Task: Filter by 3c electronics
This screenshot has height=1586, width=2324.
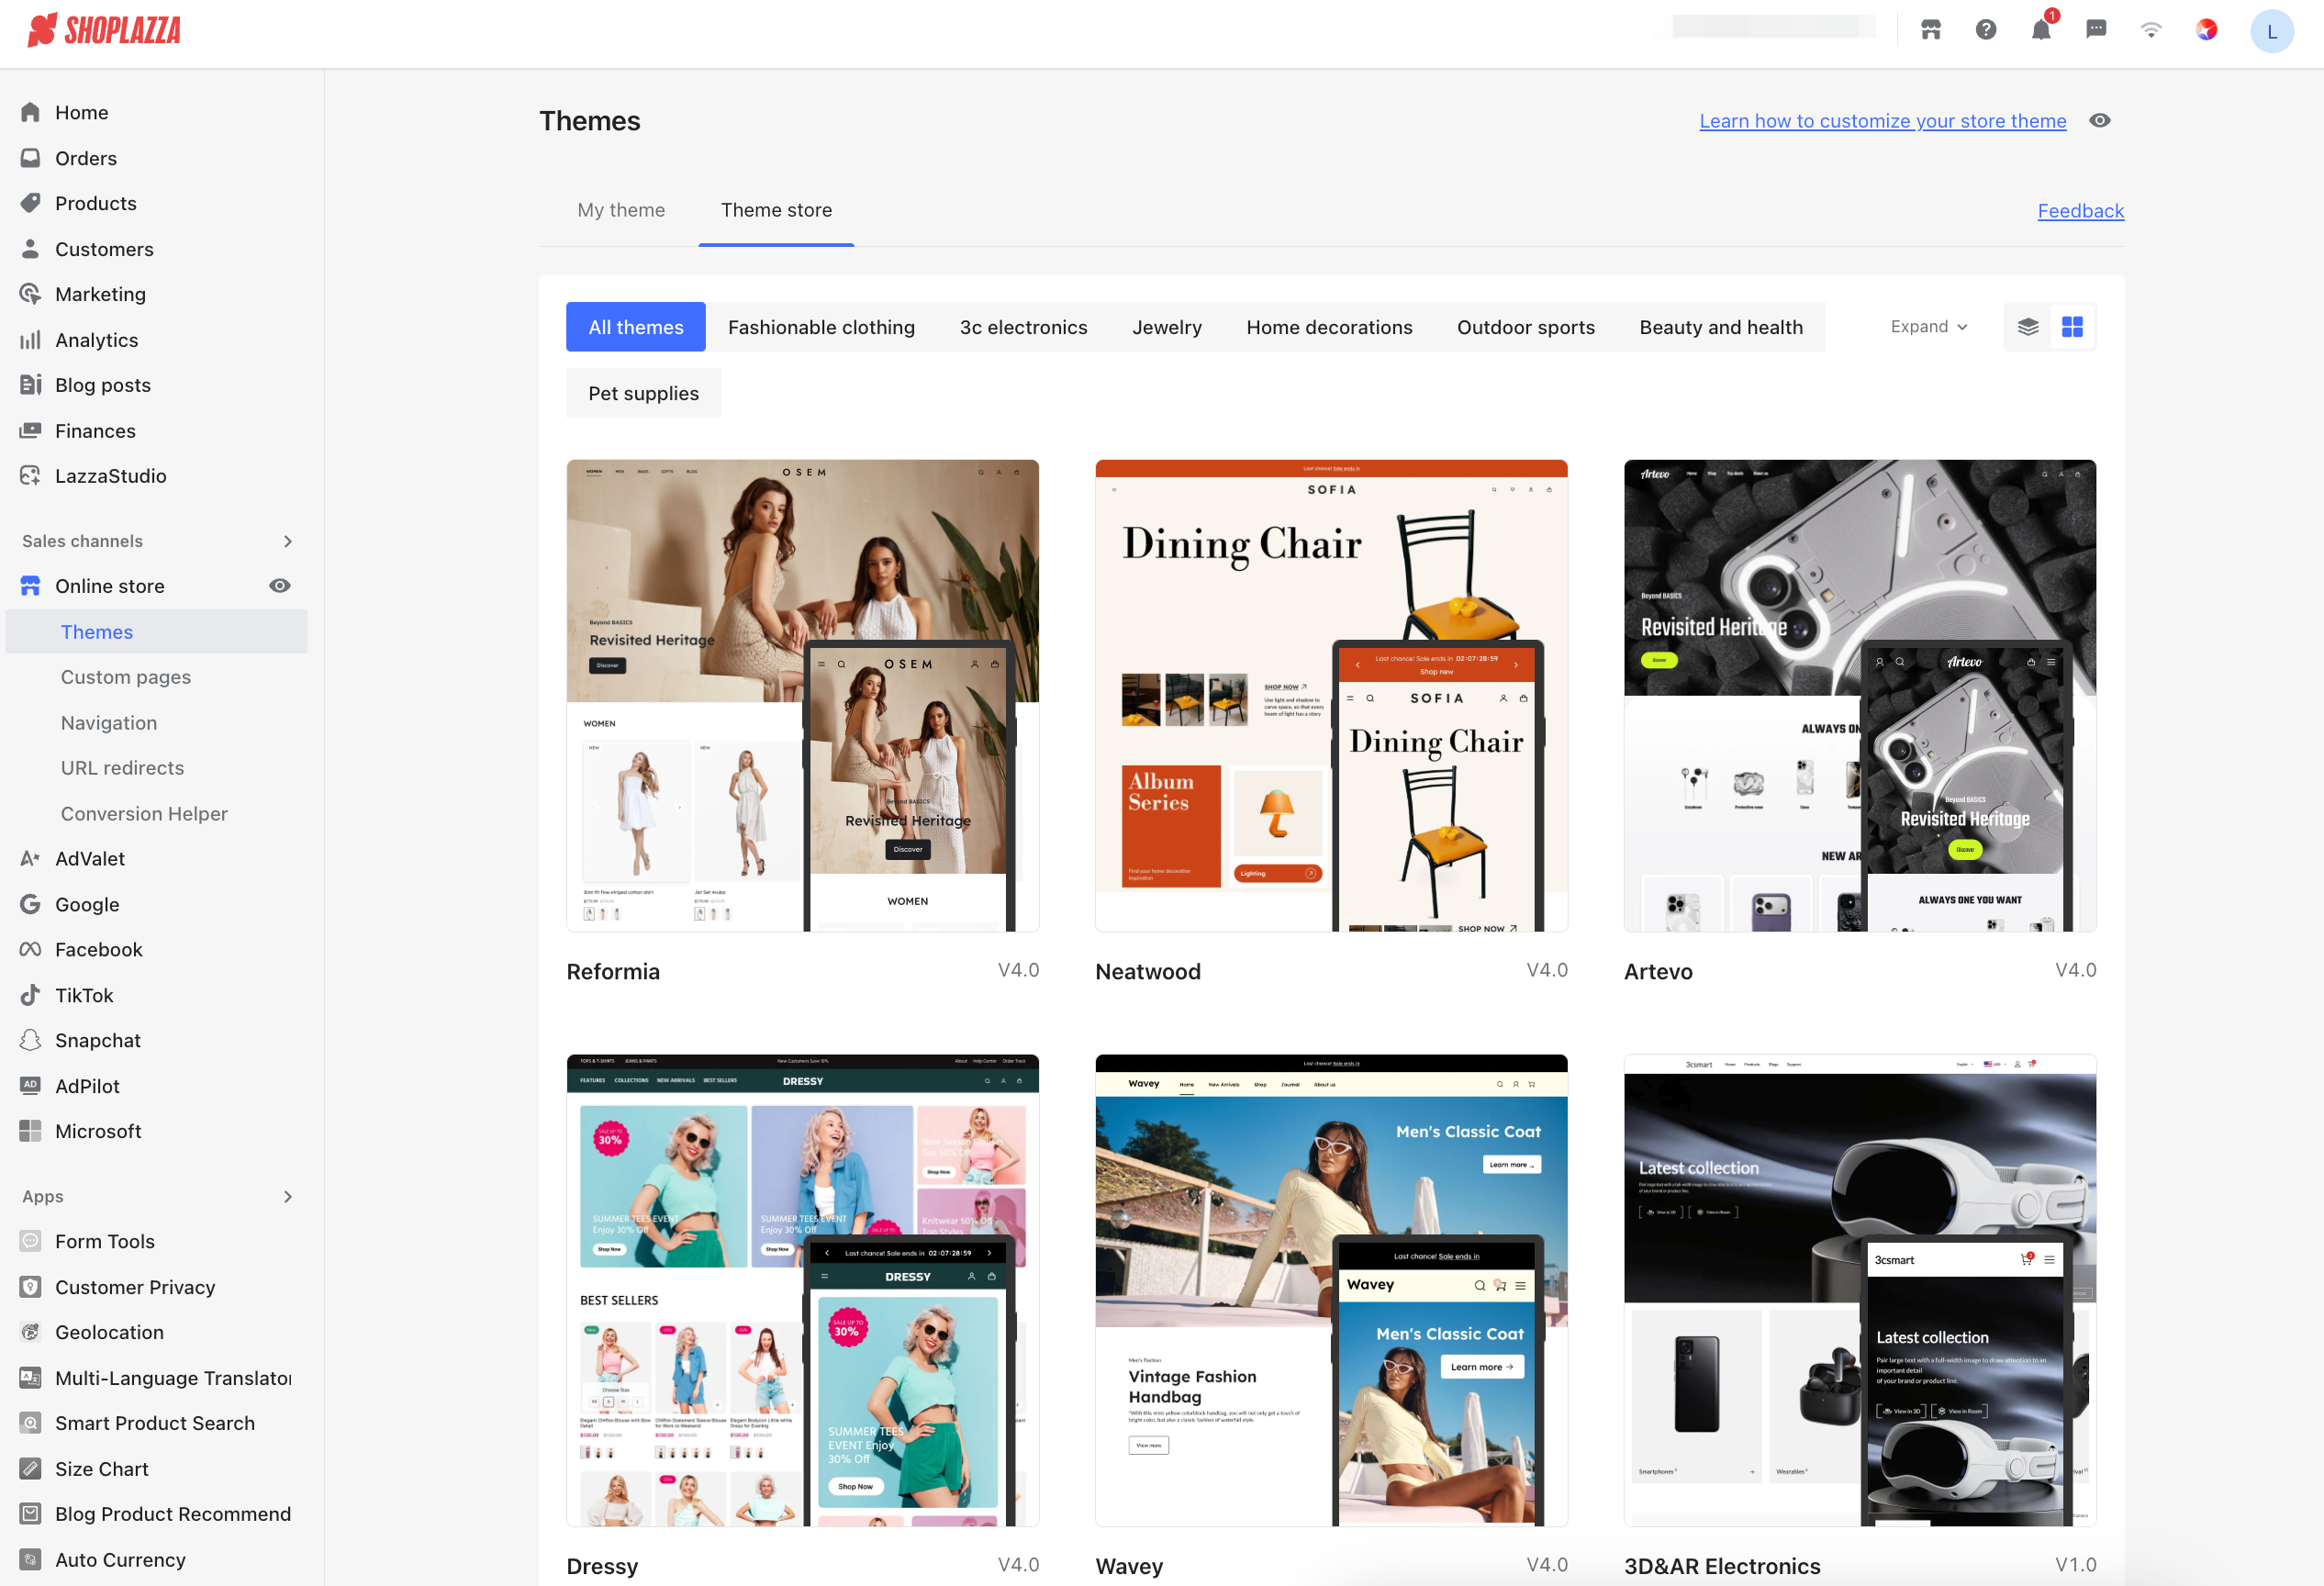Action: (1023, 327)
